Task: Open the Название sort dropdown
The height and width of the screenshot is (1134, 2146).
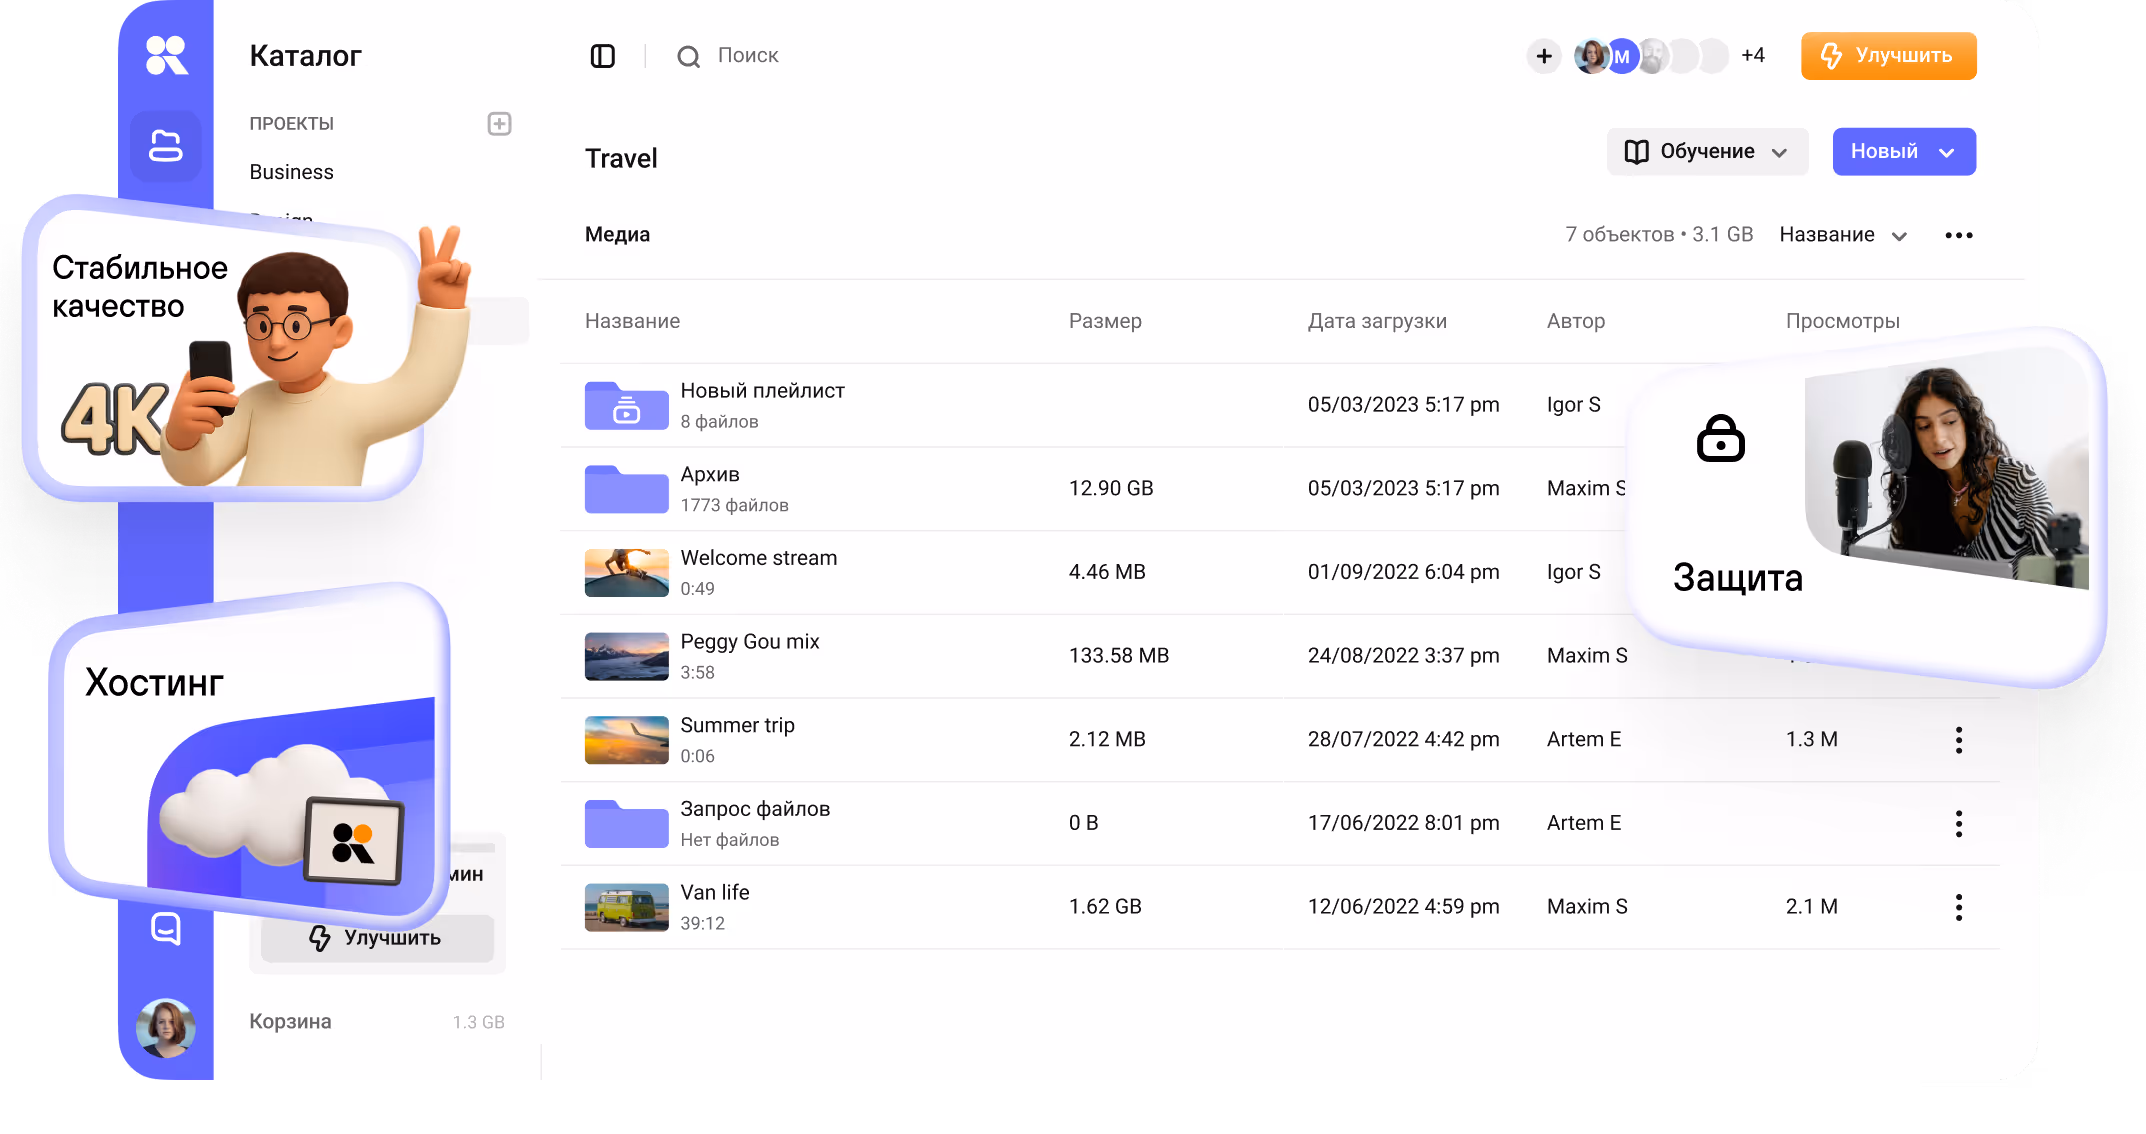Action: coord(1843,235)
